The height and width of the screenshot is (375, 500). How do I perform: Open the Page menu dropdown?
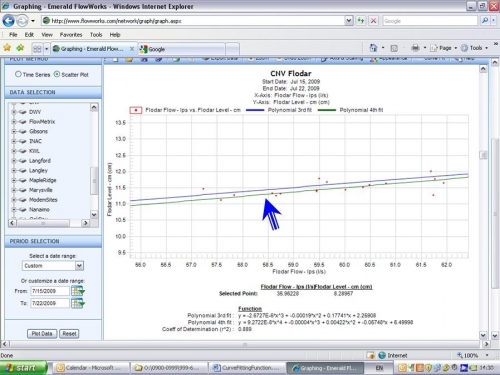click(x=444, y=48)
